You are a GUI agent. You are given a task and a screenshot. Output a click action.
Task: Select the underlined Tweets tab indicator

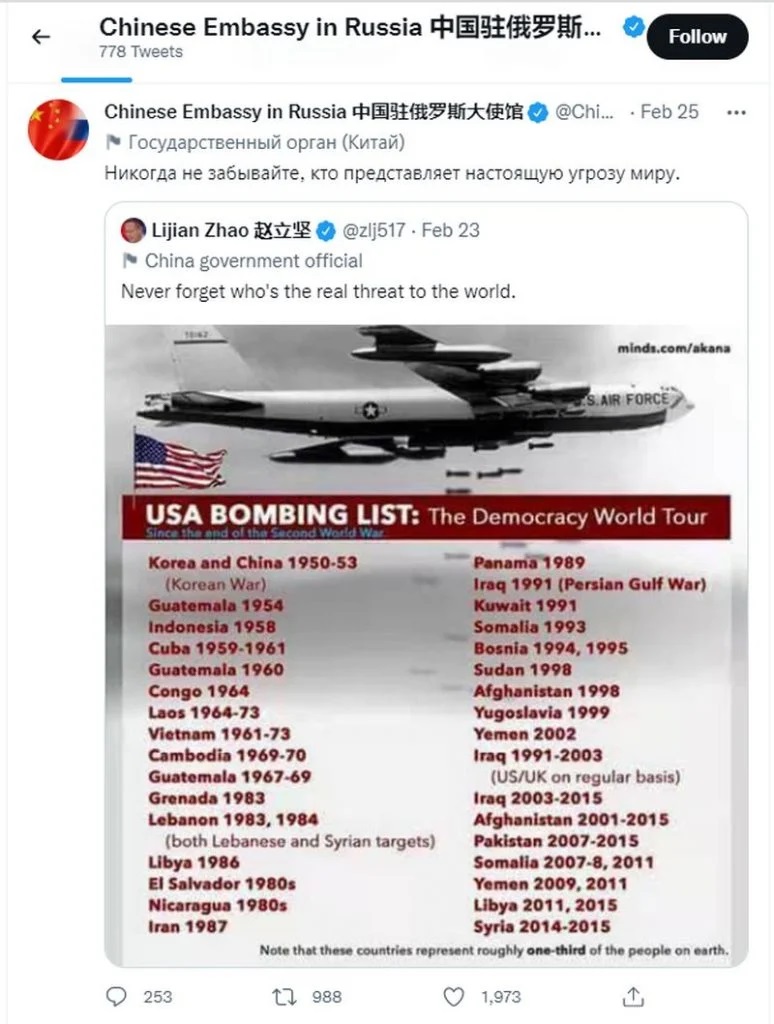click(x=97, y=80)
